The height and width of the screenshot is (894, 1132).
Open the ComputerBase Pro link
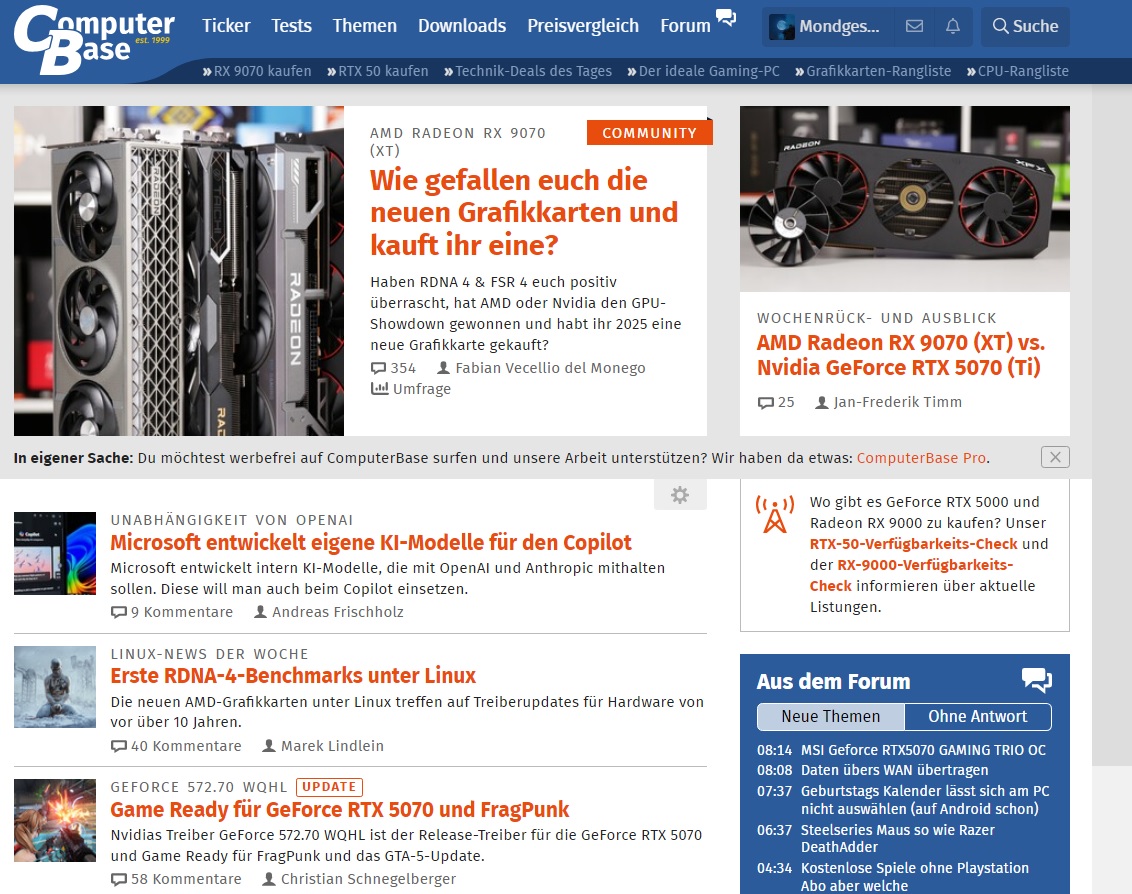tap(921, 458)
